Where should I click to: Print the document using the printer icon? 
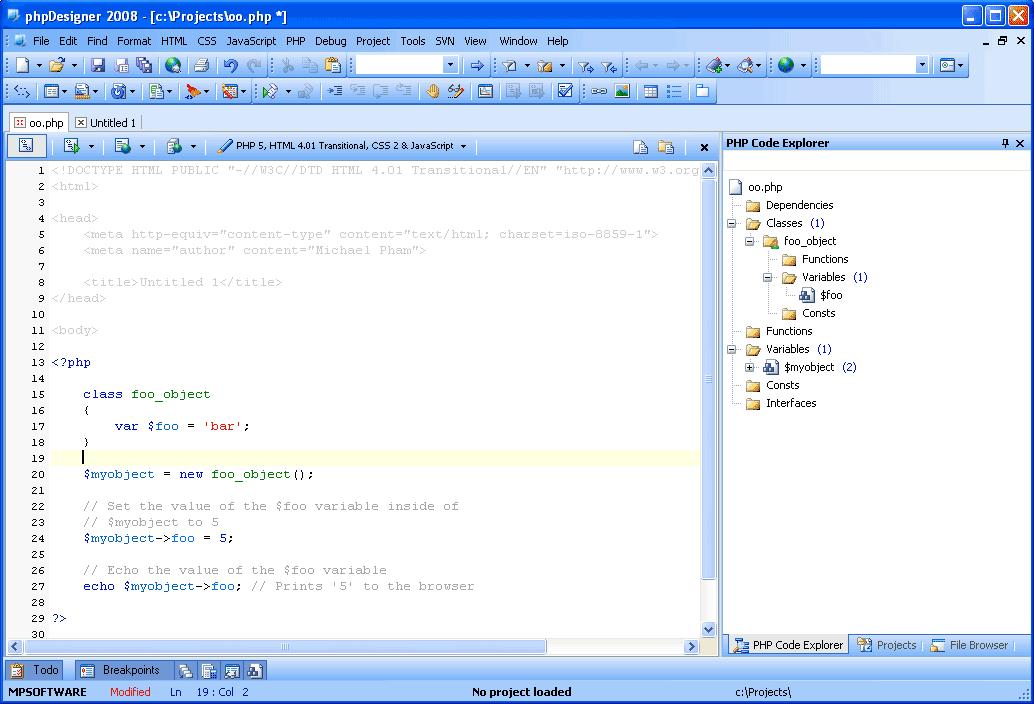click(202, 65)
